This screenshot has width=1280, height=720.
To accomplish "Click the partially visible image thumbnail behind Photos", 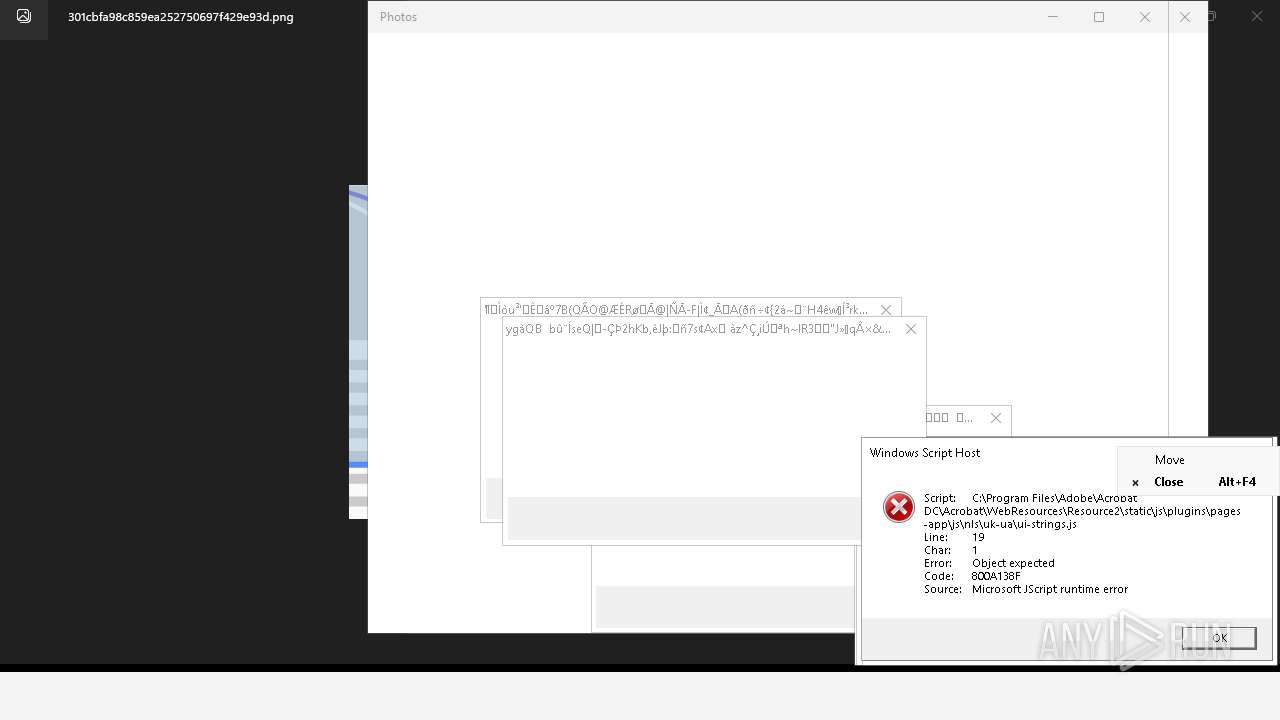I will [x=358, y=352].
